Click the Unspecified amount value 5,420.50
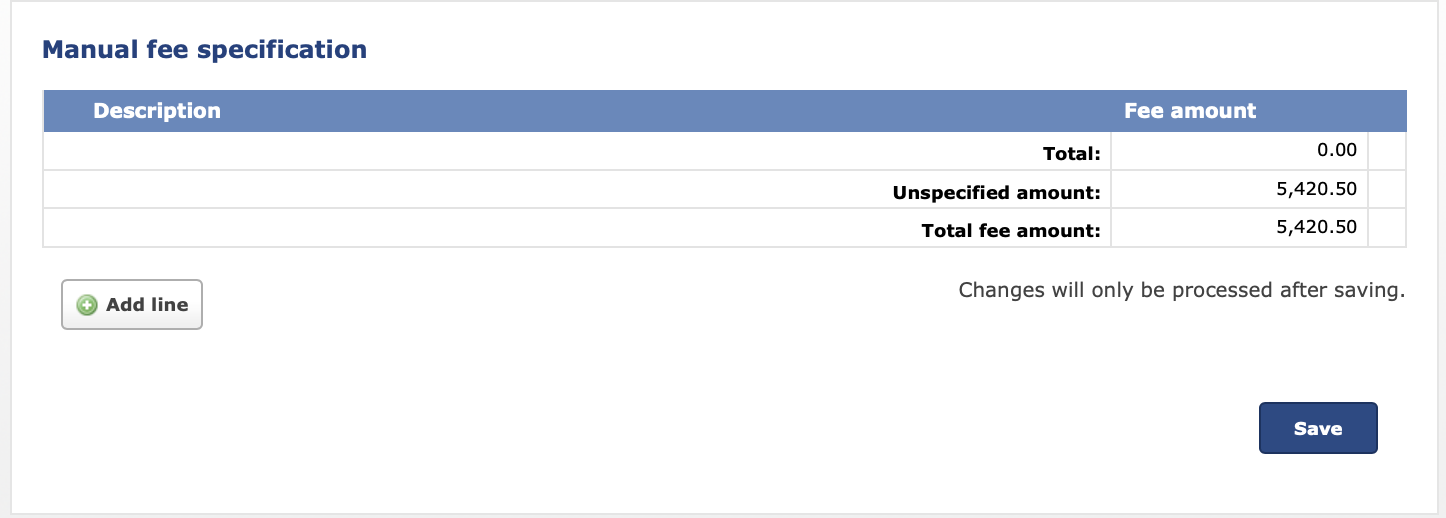This screenshot has width=1446, height=518. pyautogui.click(x=1316, y=189)
